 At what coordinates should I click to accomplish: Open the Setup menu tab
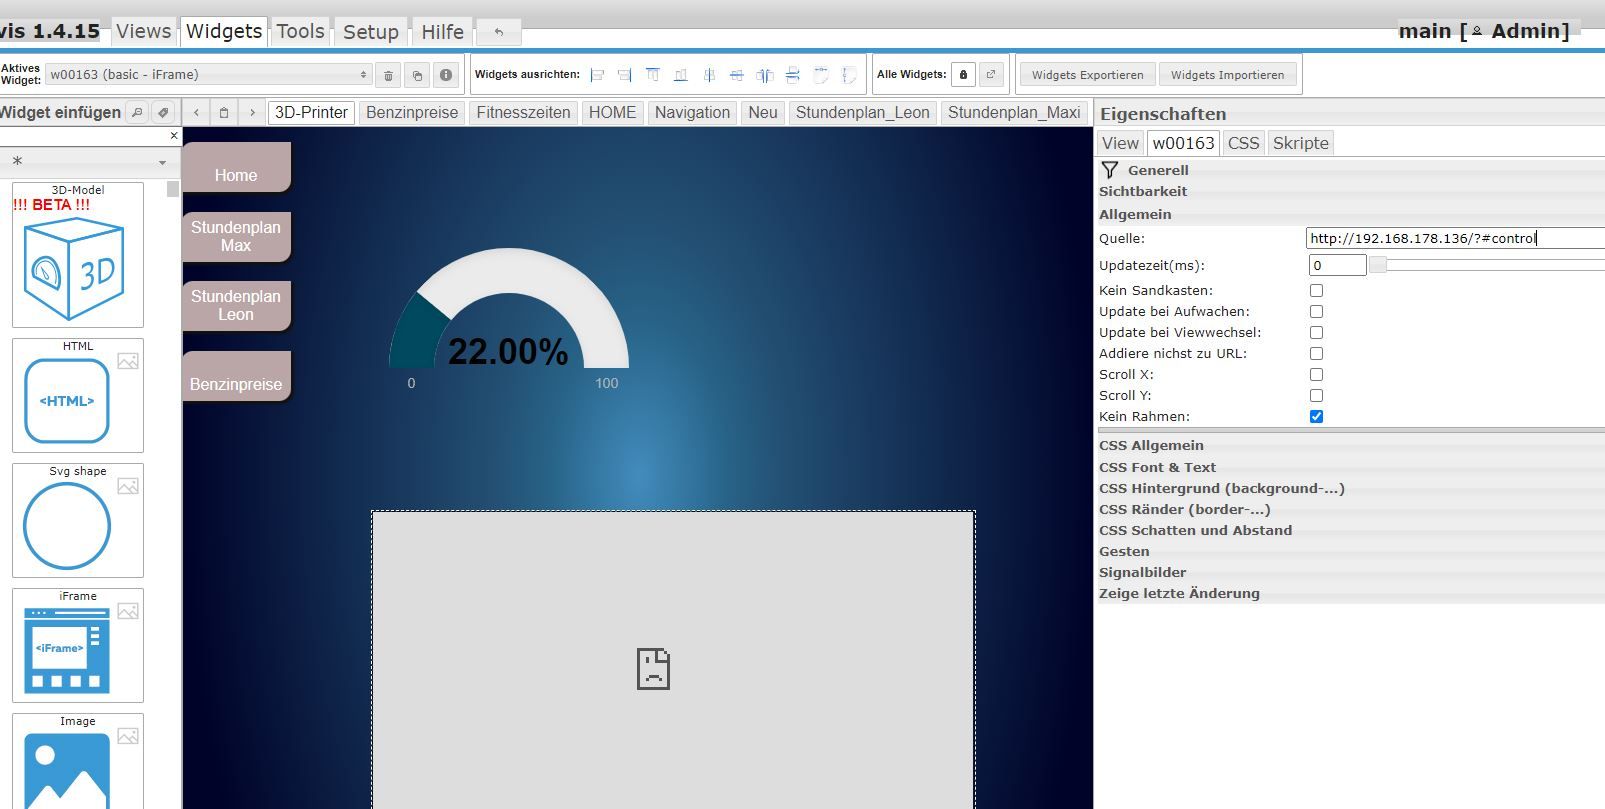tap(371, 32)
